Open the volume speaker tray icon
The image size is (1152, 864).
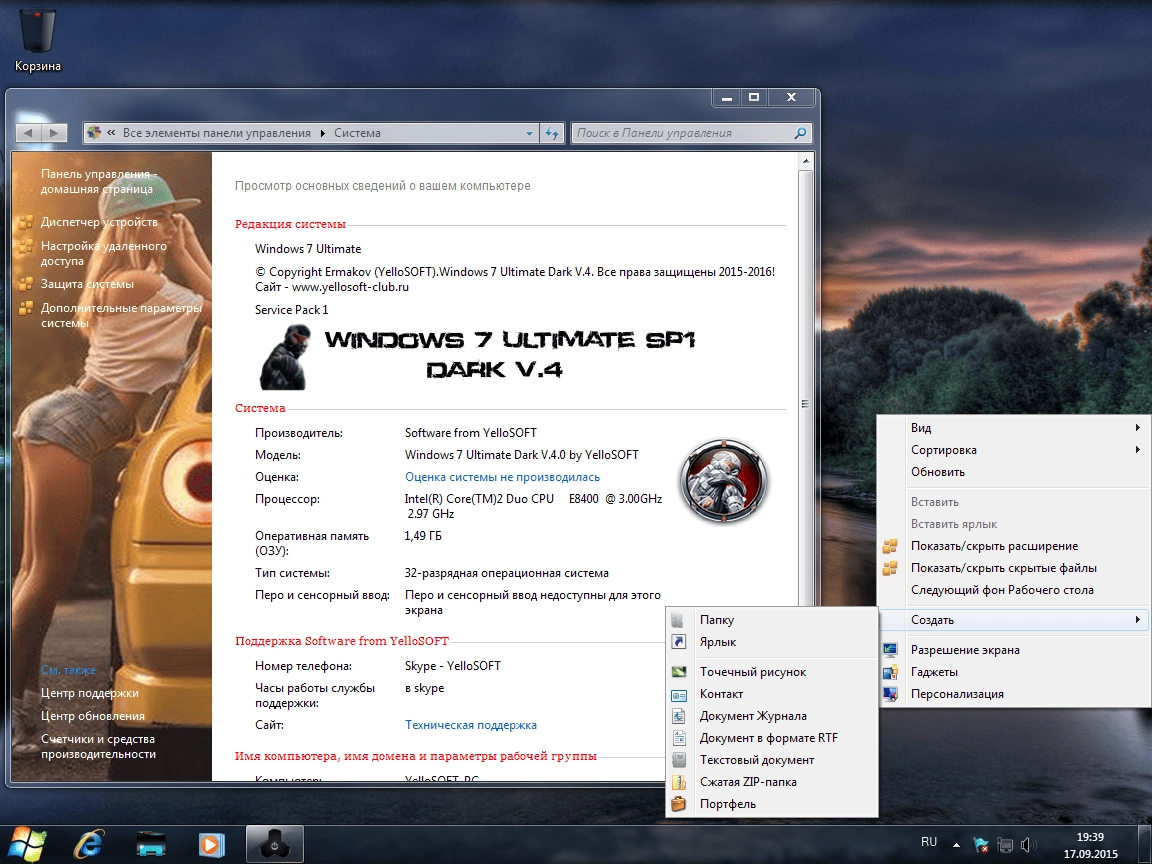[1029, 845]
